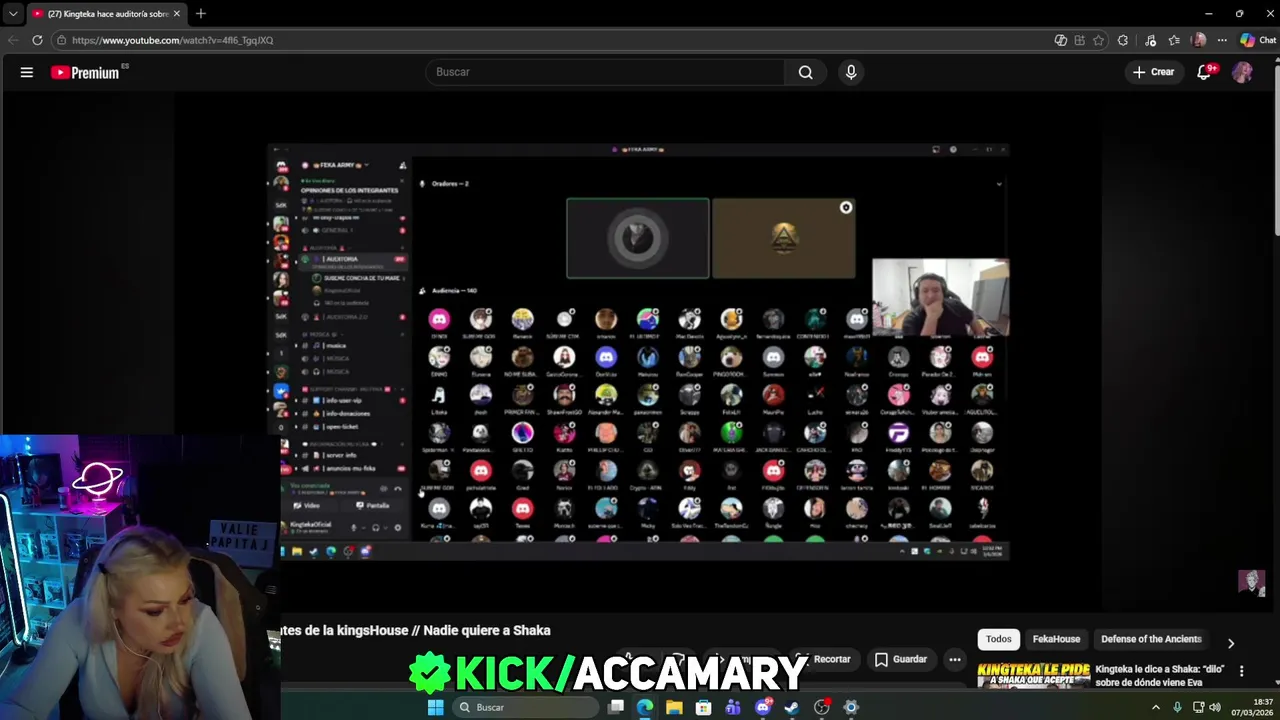Open the media control music icon

point(1150,40)
